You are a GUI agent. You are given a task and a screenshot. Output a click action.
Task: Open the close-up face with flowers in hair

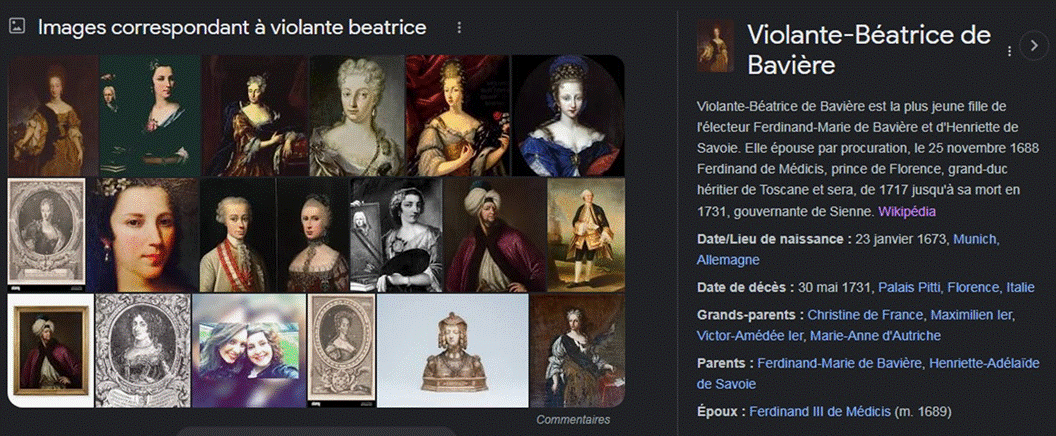[x=142, y=235]
